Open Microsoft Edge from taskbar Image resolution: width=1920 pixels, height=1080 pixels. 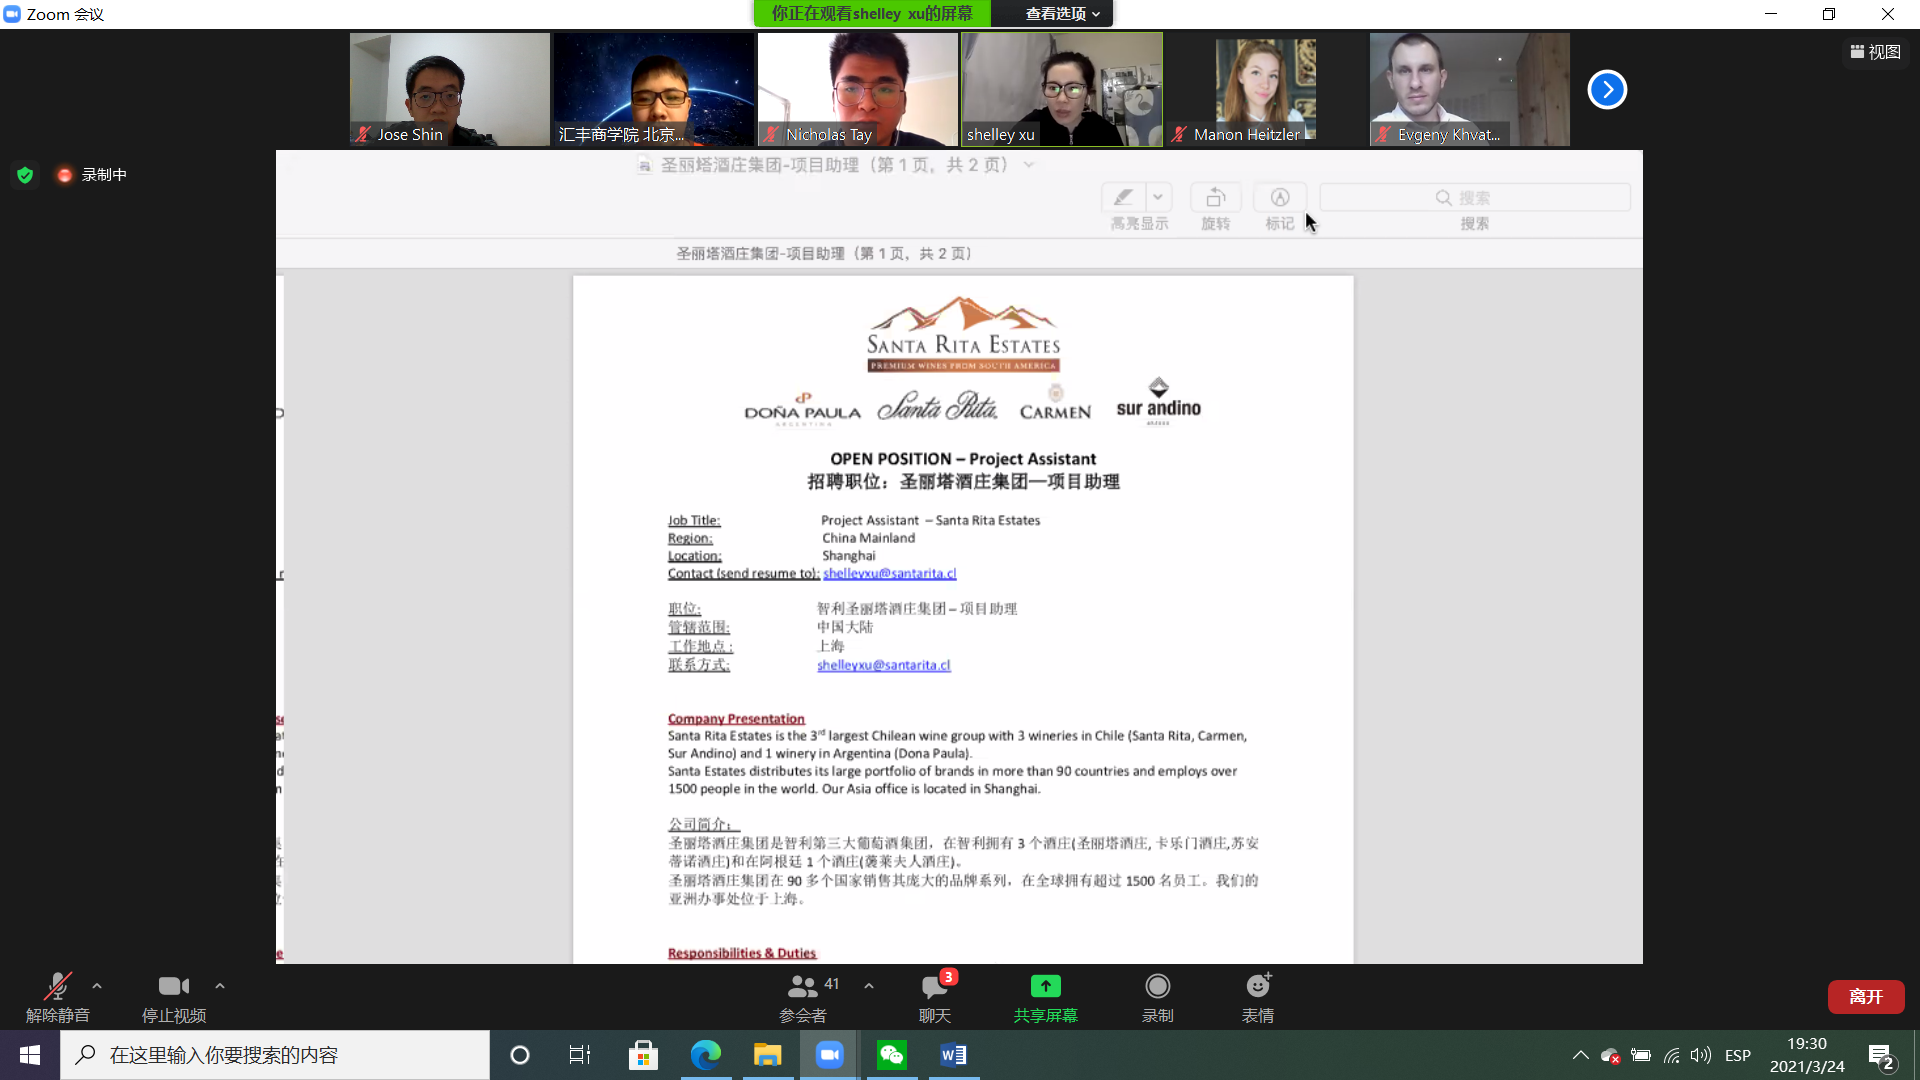click(706, 1055)
